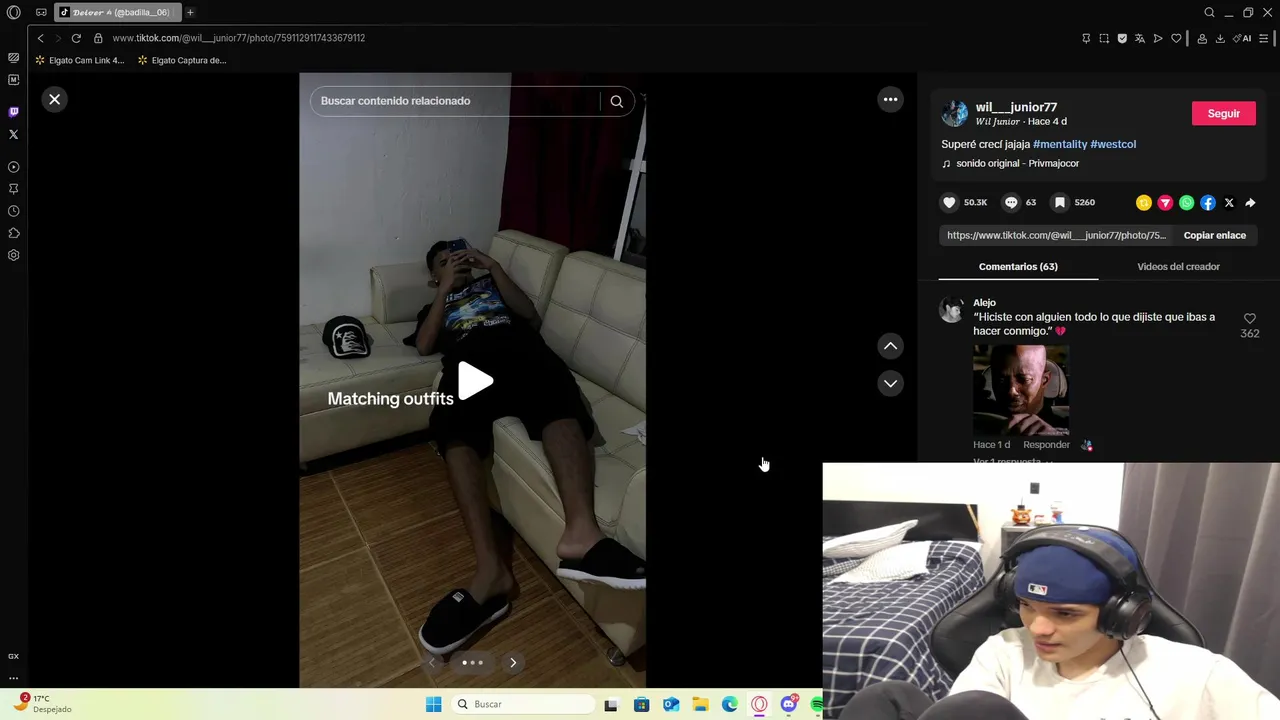Image resolution: width=1280 pixels, height=720 pixels.
Task: Open sidebar history clock icon
Action: pos(13,211)
